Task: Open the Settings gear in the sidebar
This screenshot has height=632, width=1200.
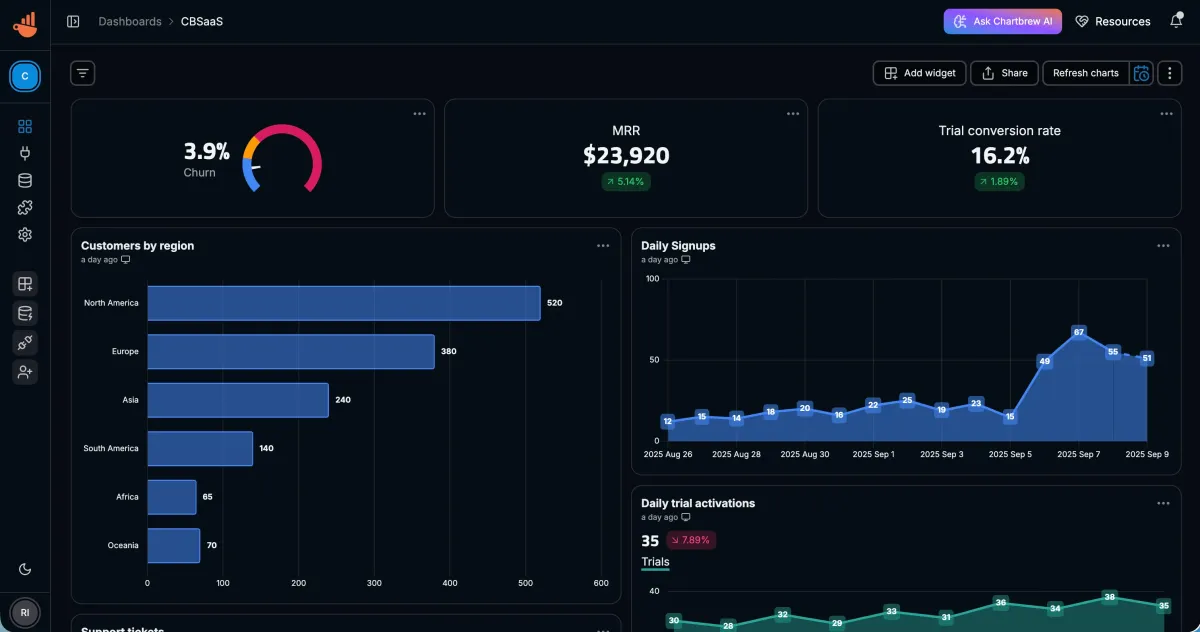Action: tap(24, 234)
